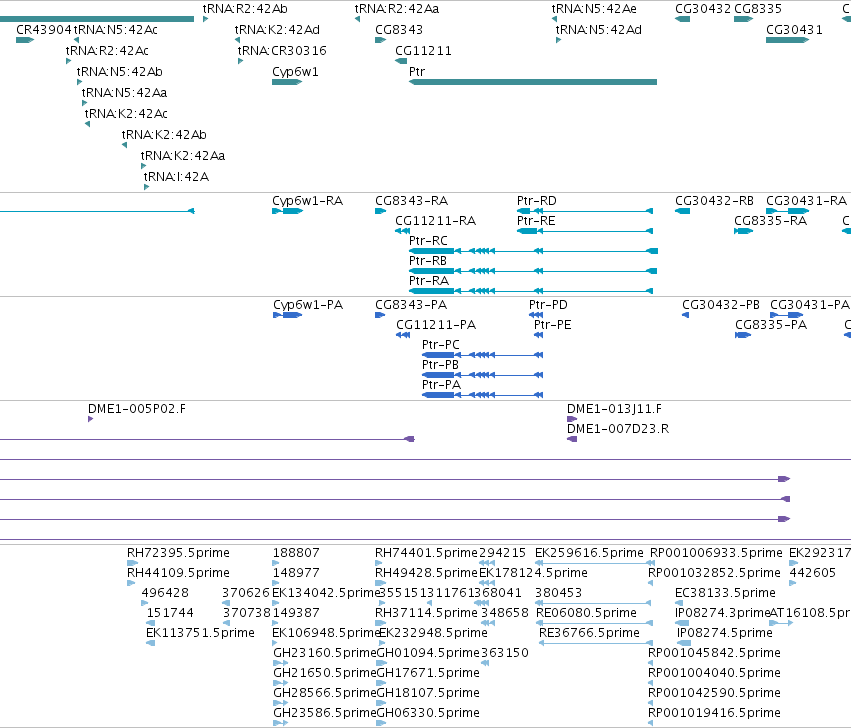Click the EK113751.5prime EST label
851x728 pixels.
point(200,633)
